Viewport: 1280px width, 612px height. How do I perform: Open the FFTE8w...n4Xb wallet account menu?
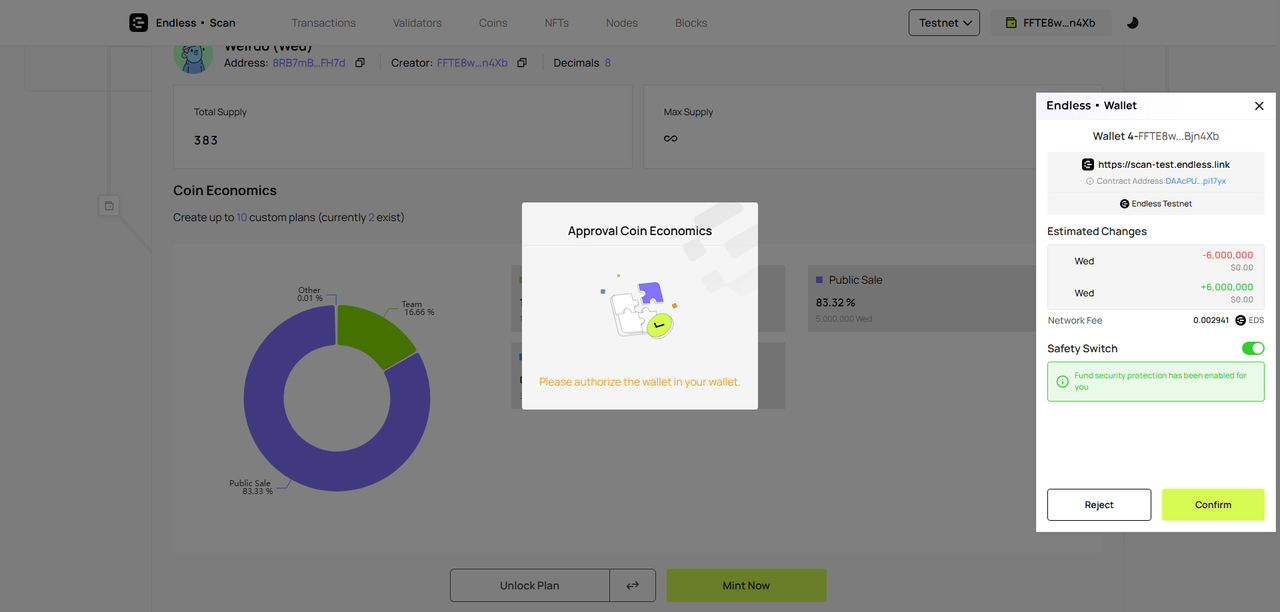1050,23
